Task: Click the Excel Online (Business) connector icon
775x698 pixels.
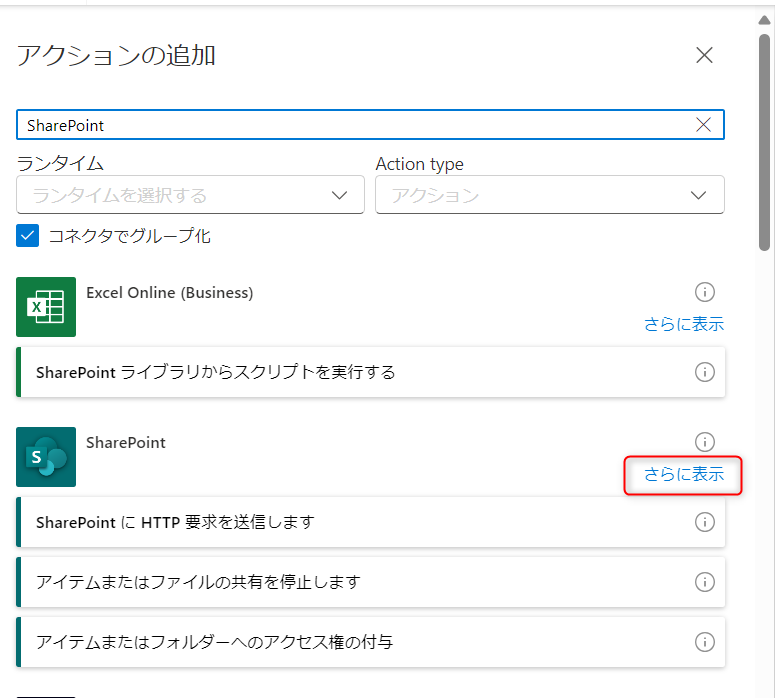Action: (x=46, y=306)
